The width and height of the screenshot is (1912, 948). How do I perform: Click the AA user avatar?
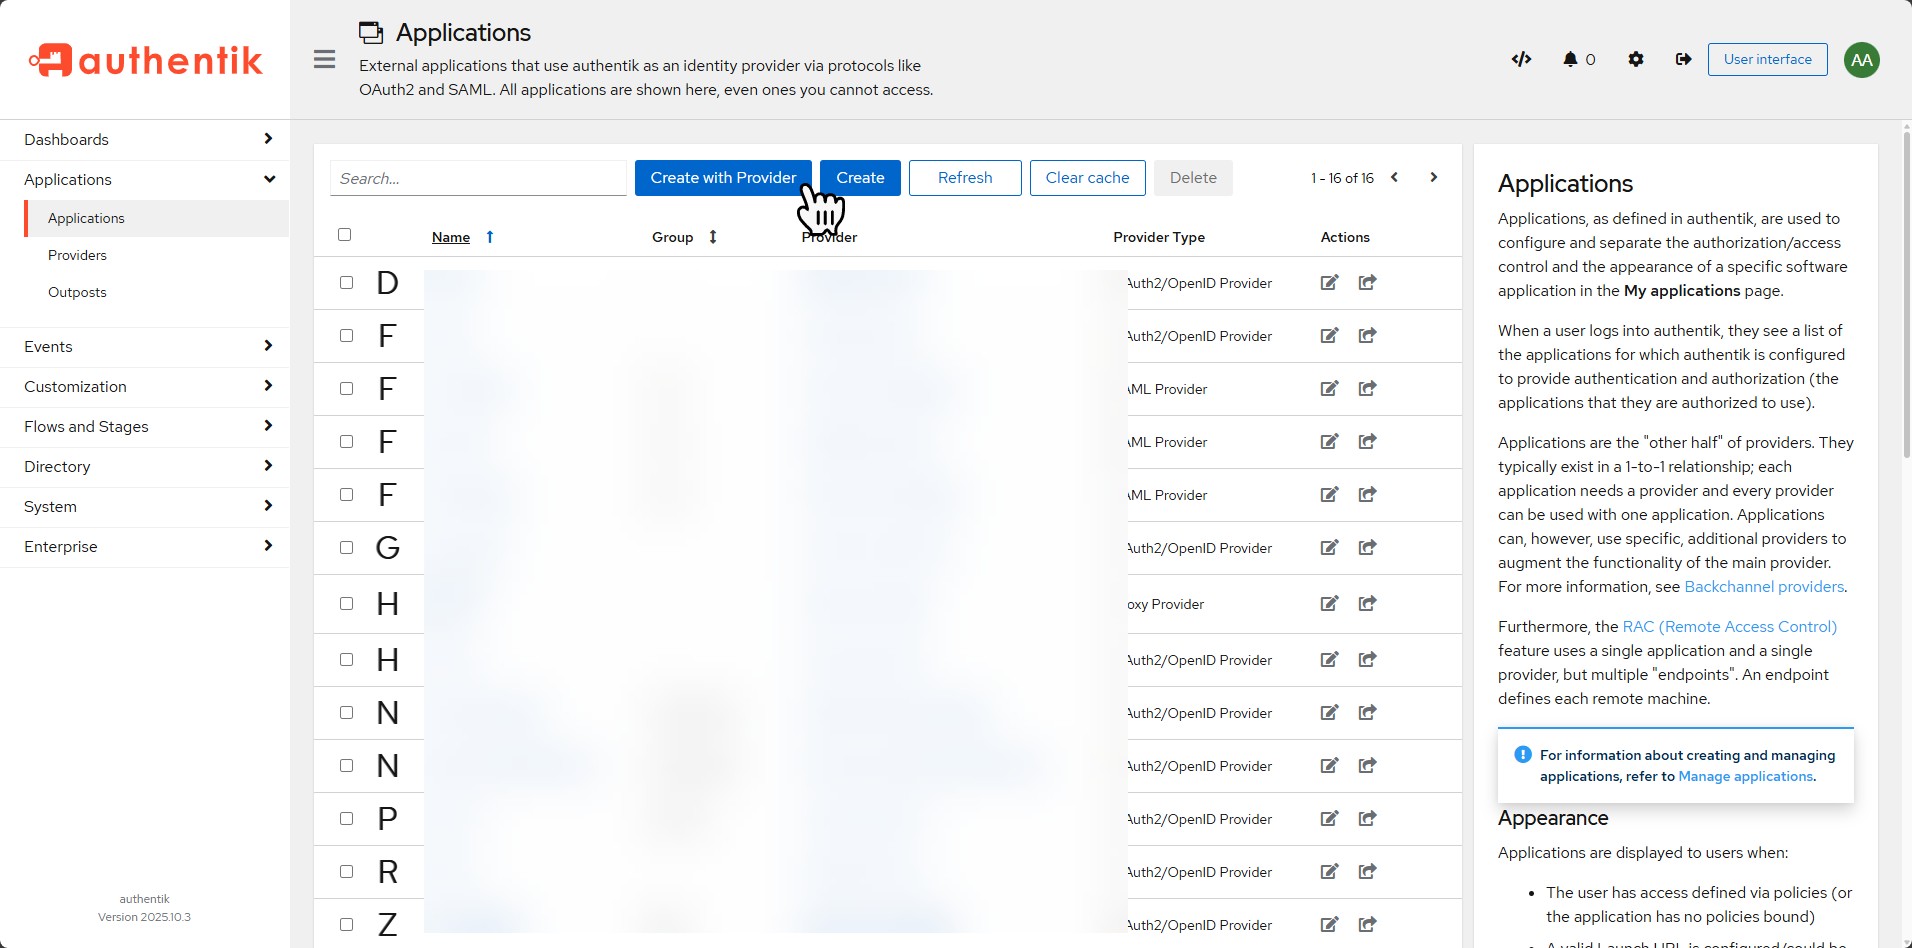tap(1861, 60)
